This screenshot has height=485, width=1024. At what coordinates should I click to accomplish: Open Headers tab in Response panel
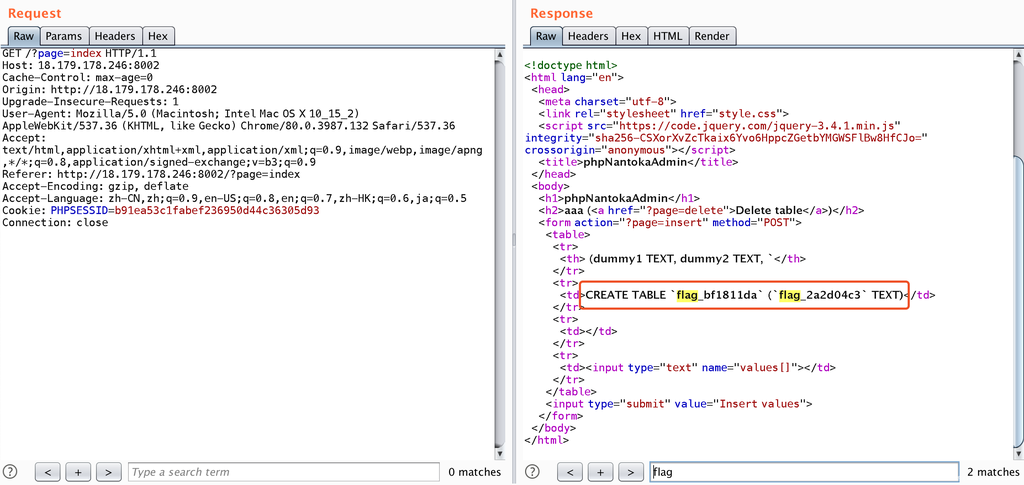pyautogui.click(x=588, y=36)
